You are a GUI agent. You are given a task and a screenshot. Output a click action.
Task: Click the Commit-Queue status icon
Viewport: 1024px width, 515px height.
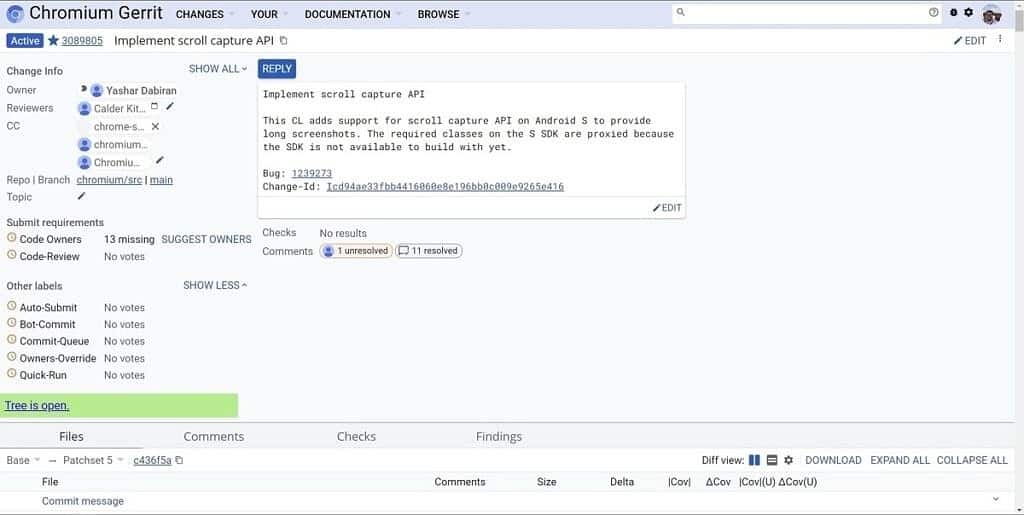pyautogui.click(x=12, y=340)
